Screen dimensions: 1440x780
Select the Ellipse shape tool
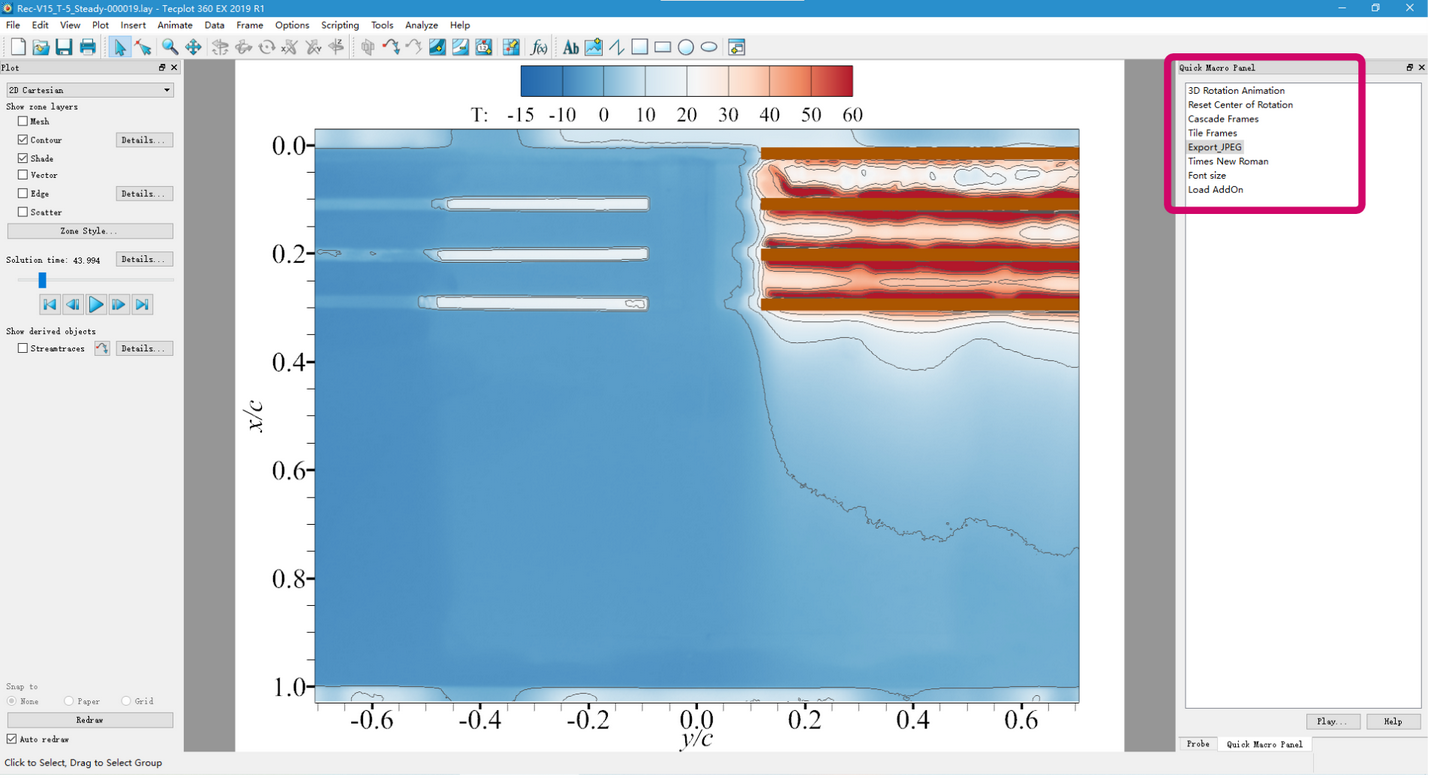point(709,47)
